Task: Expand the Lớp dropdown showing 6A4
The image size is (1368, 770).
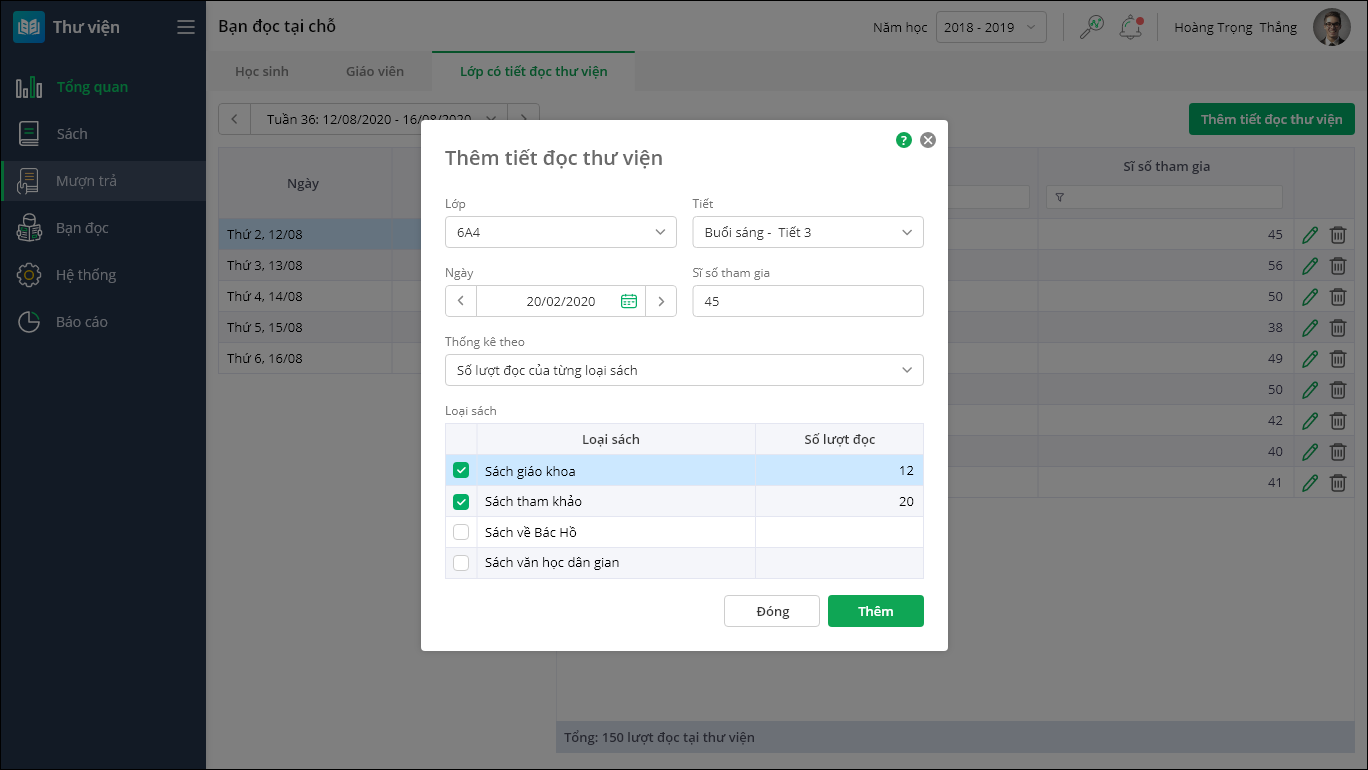Action: coord(560,232)
